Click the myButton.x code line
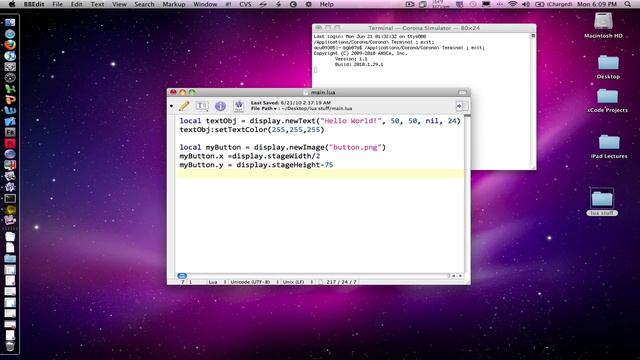The height and width of the screenshot is (360, 640). click(250, 156)
